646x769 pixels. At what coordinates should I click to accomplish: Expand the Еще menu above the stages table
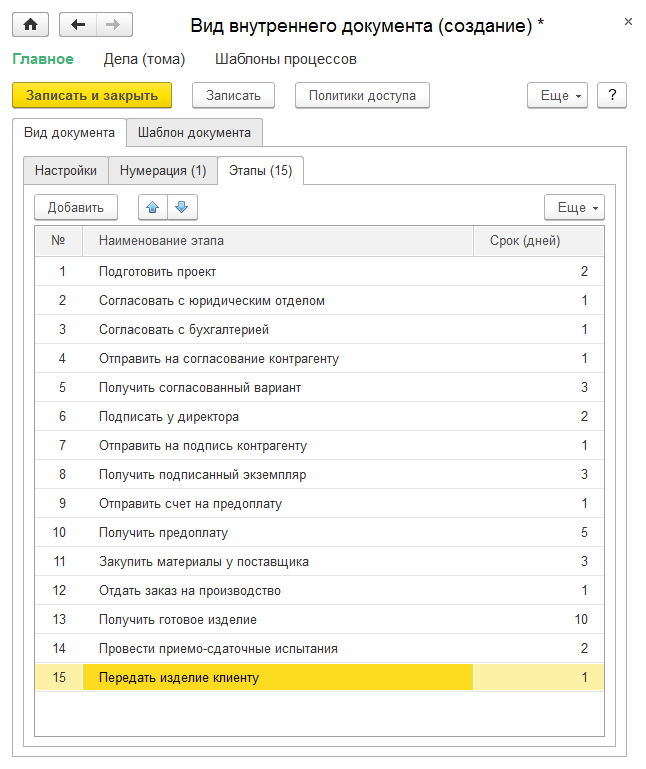click(x=573, y=207)
